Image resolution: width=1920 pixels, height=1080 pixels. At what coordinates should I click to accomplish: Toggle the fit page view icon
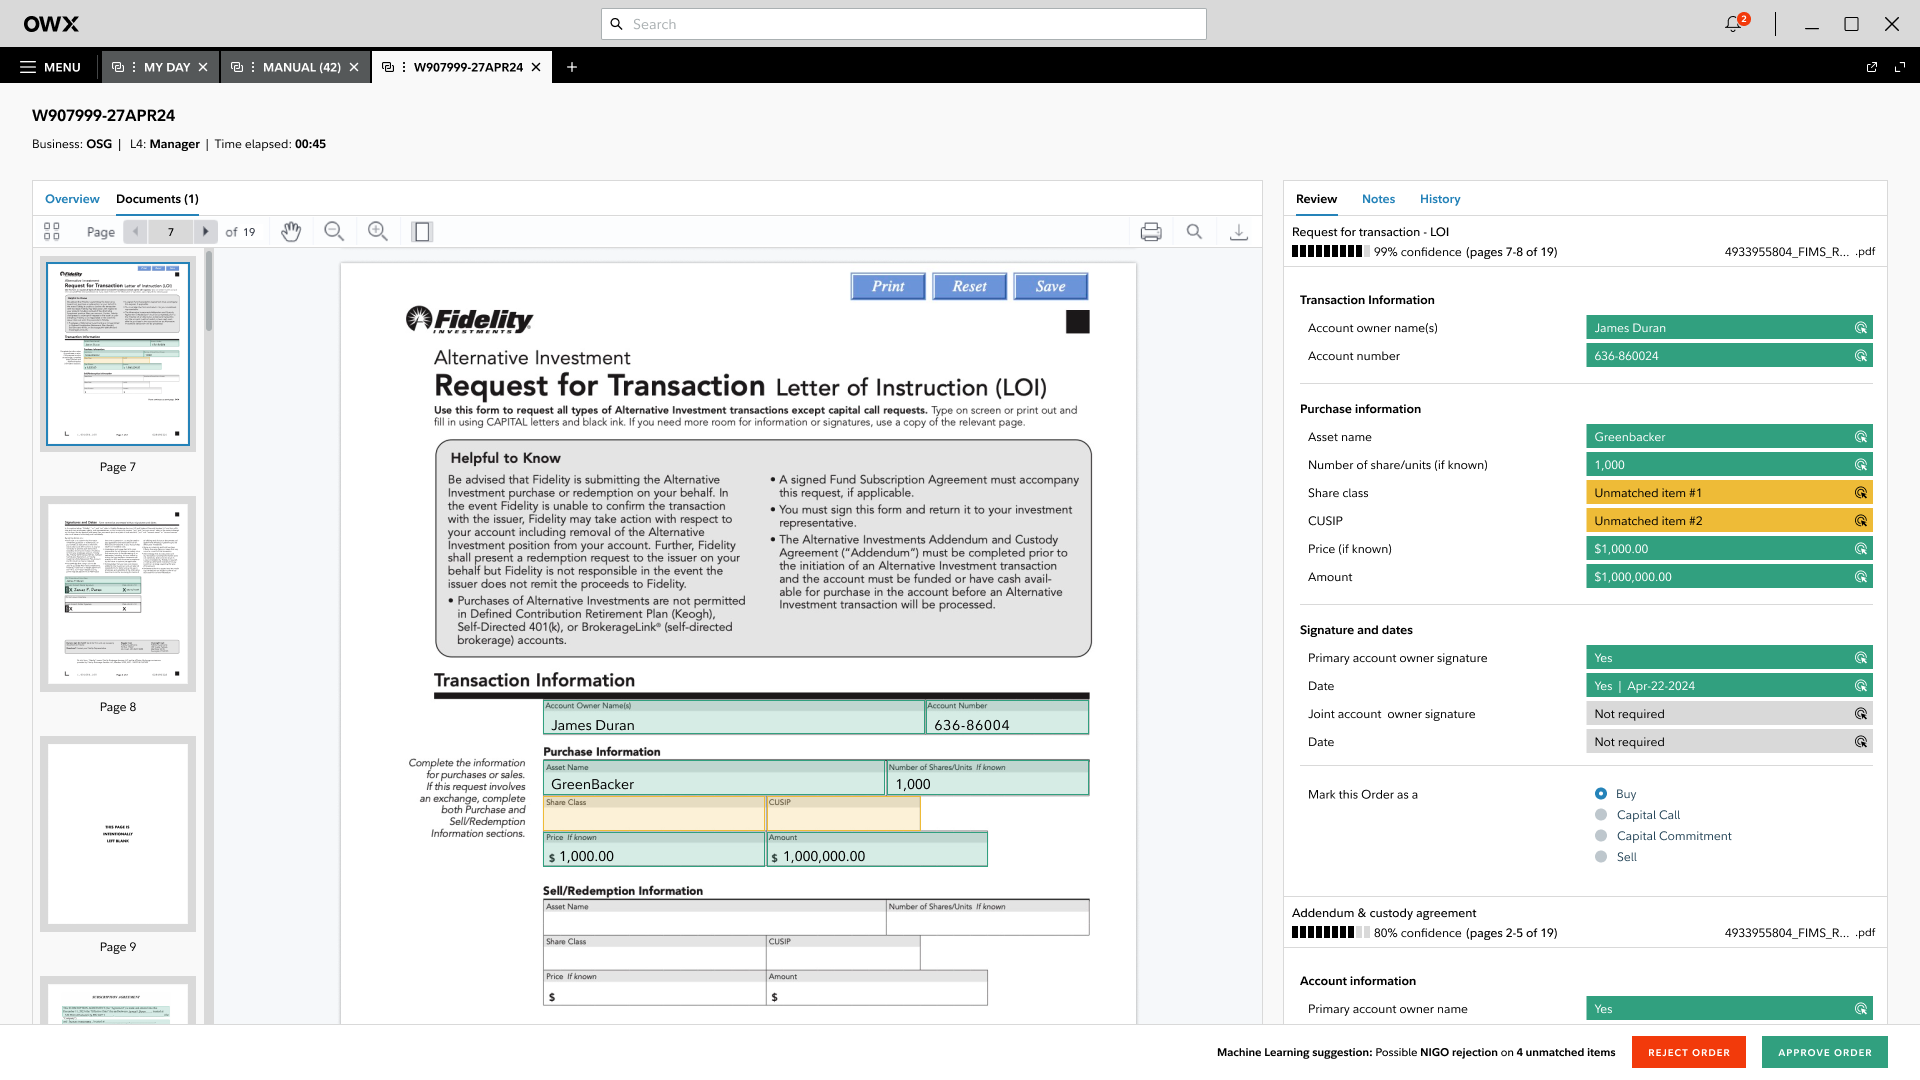pos(422,232)
